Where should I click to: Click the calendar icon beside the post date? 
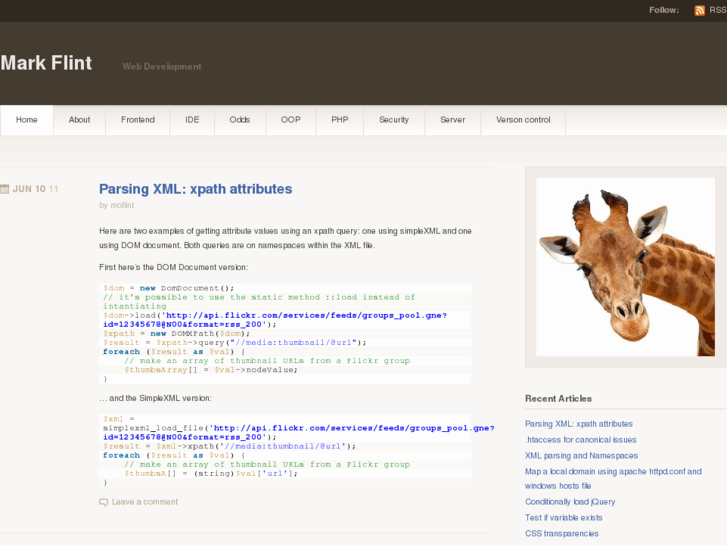pos(5,188)
